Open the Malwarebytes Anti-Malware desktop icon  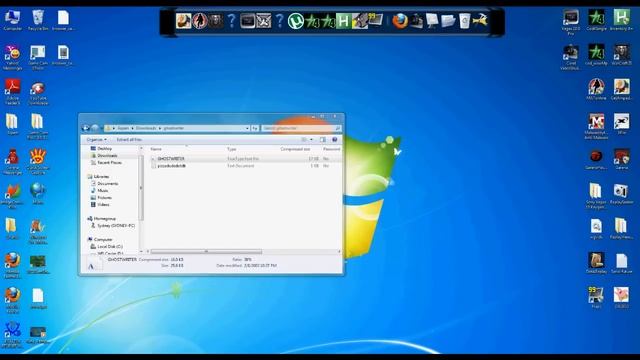point(596,127)
